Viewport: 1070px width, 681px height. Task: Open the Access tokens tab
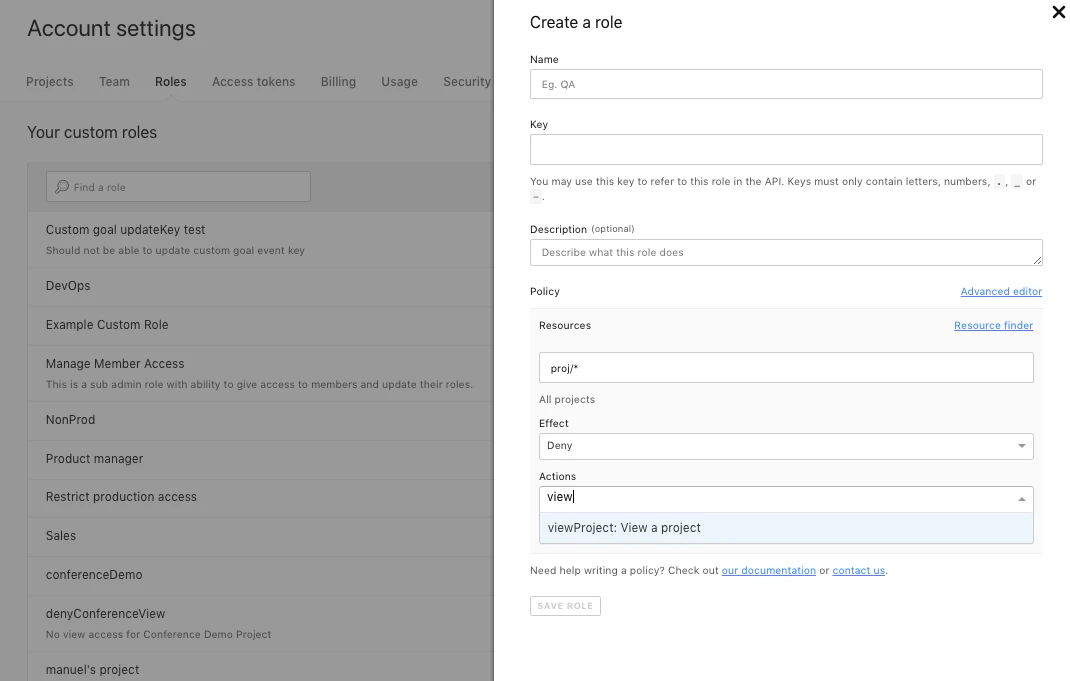253,81
